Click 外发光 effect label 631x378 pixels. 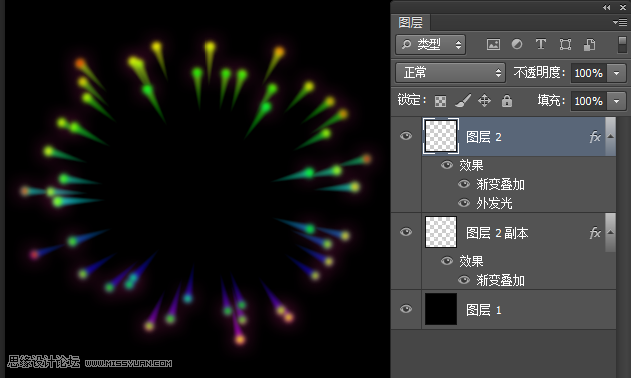[x=494, y=203]
